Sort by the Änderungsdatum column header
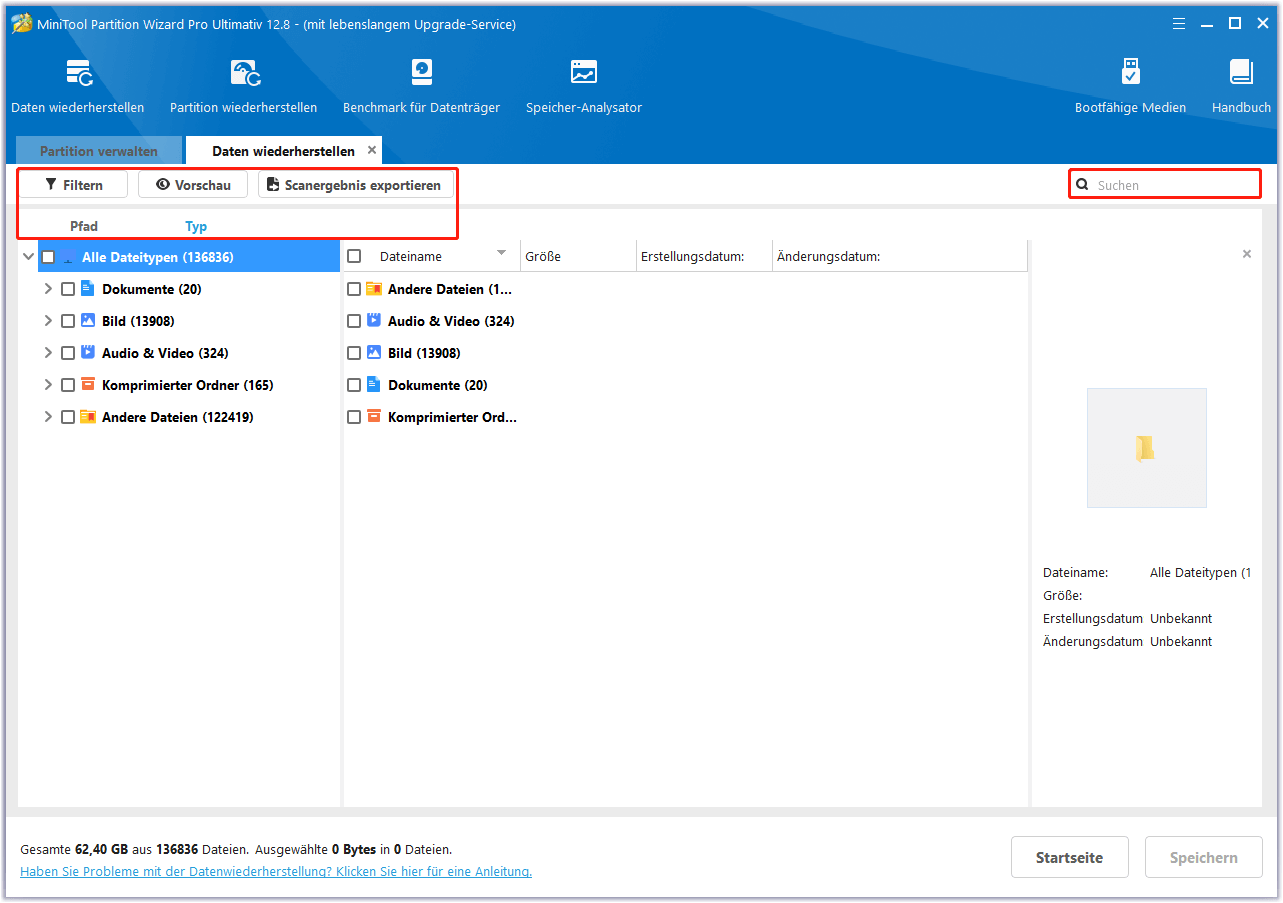Screen dimensions: 1283x903 900,256
